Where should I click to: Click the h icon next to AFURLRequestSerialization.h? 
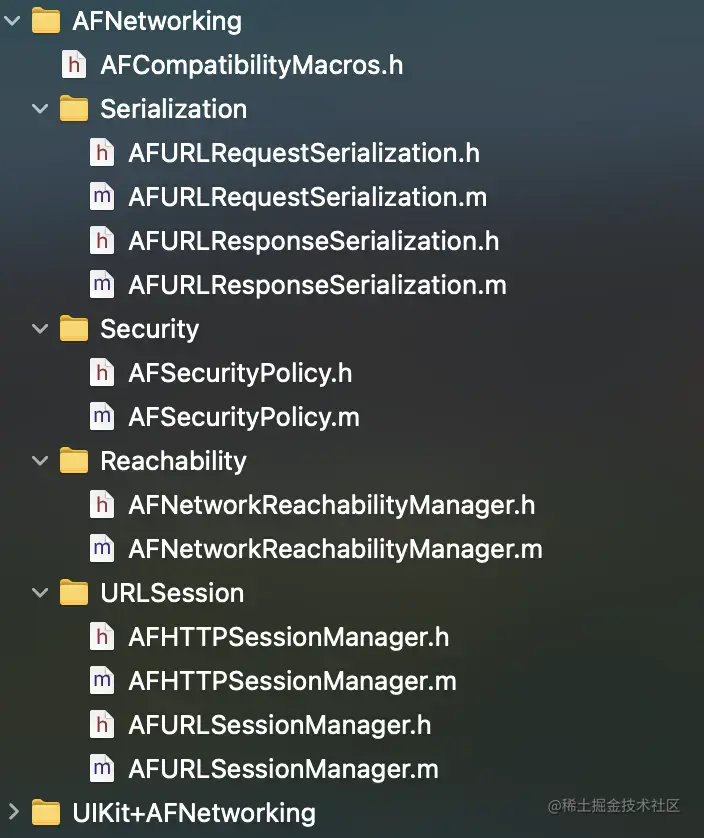[x=101, y=153]
